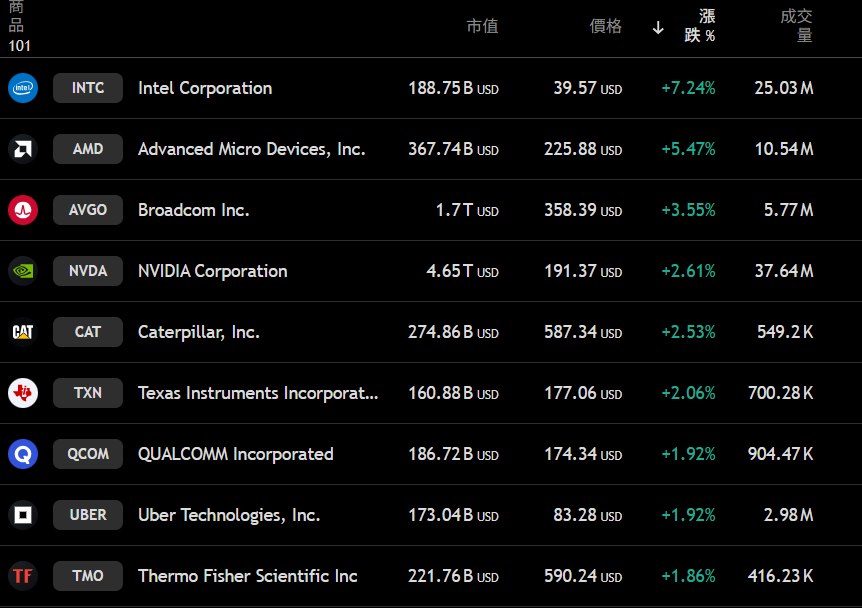This screenshot has height=608, width=862.
Task: Click the Intel logo icon
Action: click(22, 88)
